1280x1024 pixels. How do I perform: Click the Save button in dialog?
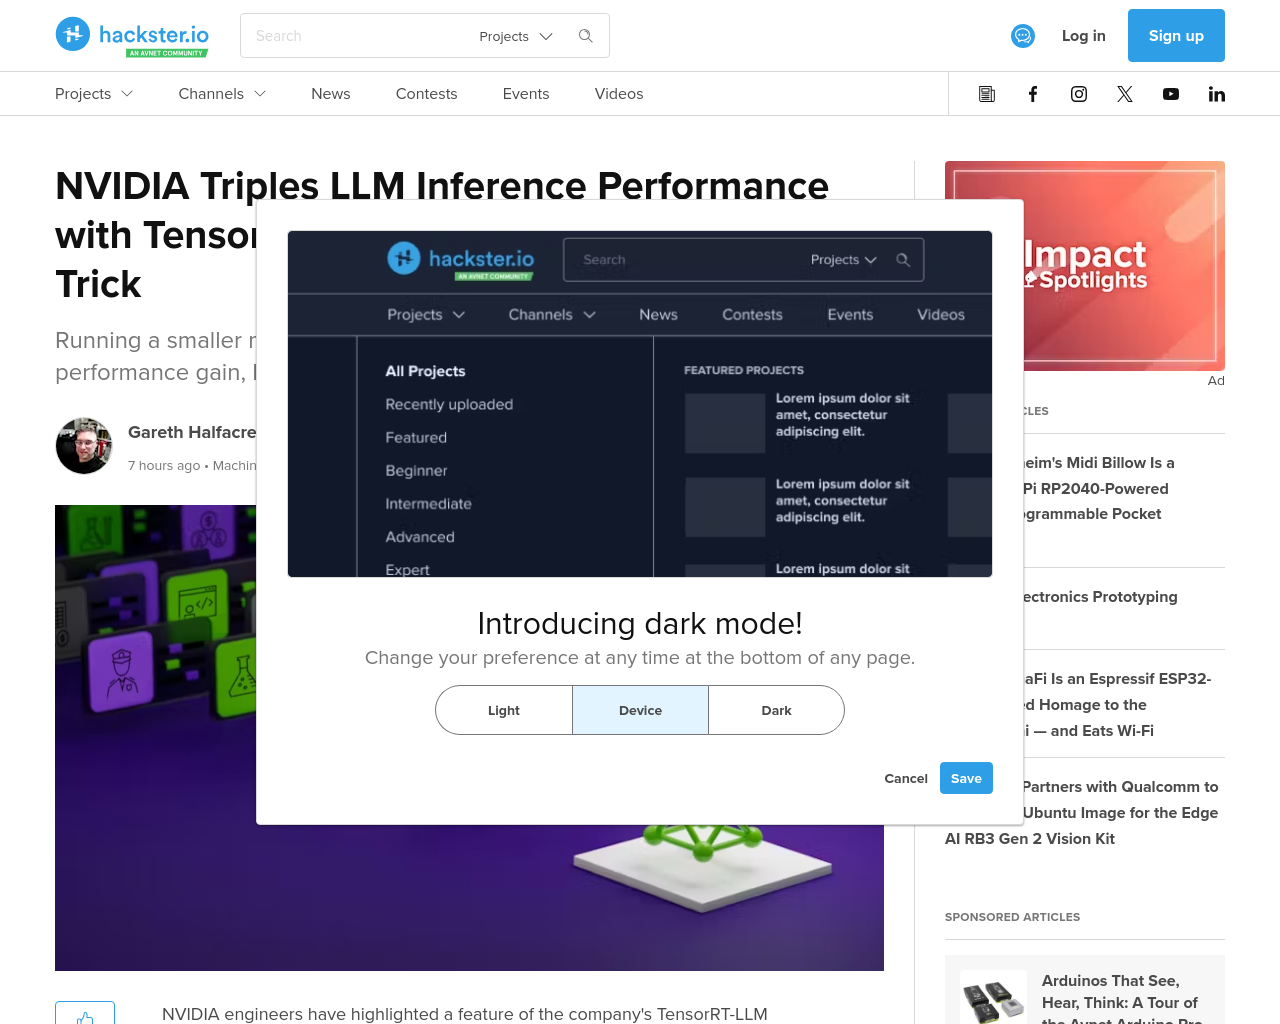click(x=966, y=778)
